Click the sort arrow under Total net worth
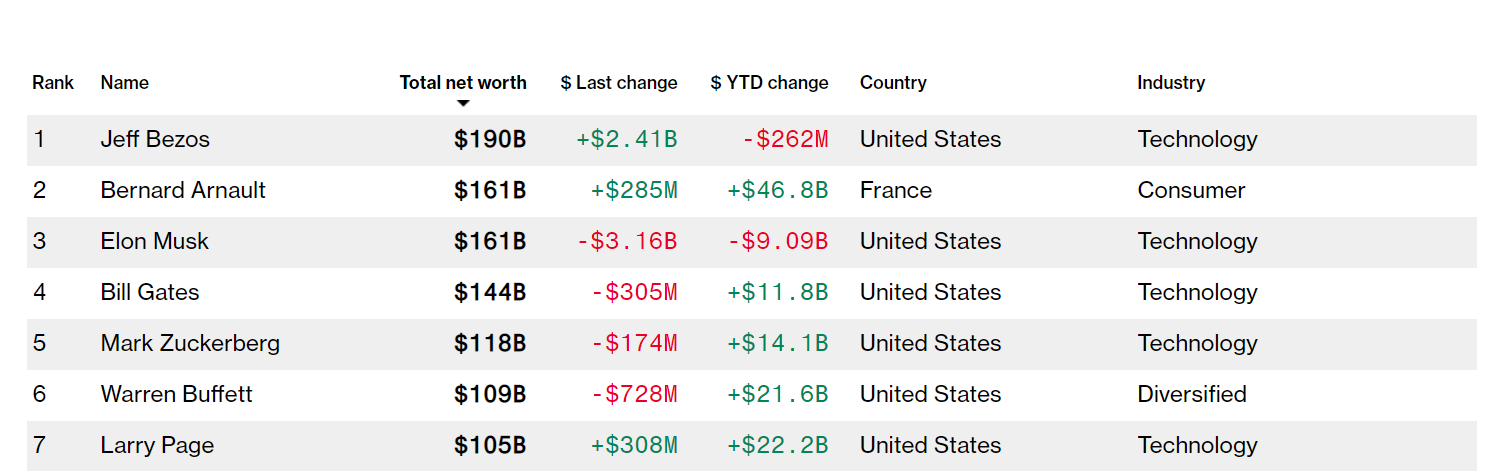This screenshot has width=1494, height=471. click(463, 103)
